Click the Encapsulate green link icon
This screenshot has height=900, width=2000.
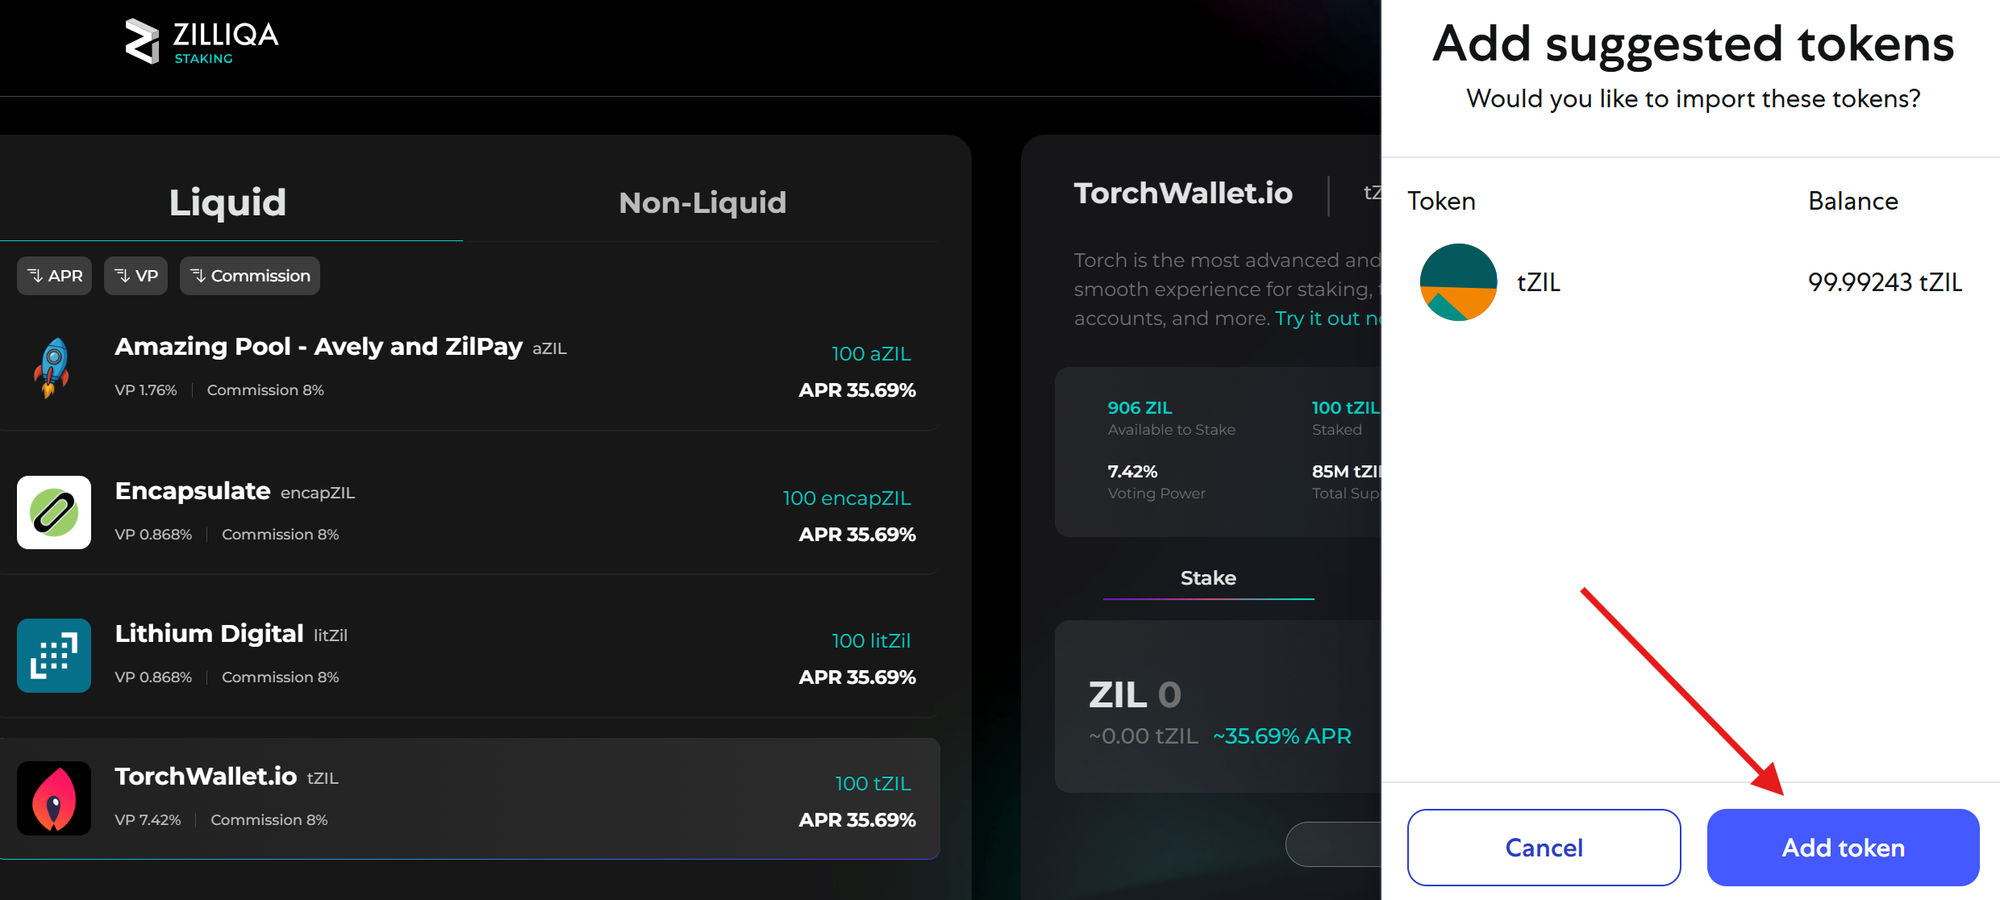tap(54, 512)
